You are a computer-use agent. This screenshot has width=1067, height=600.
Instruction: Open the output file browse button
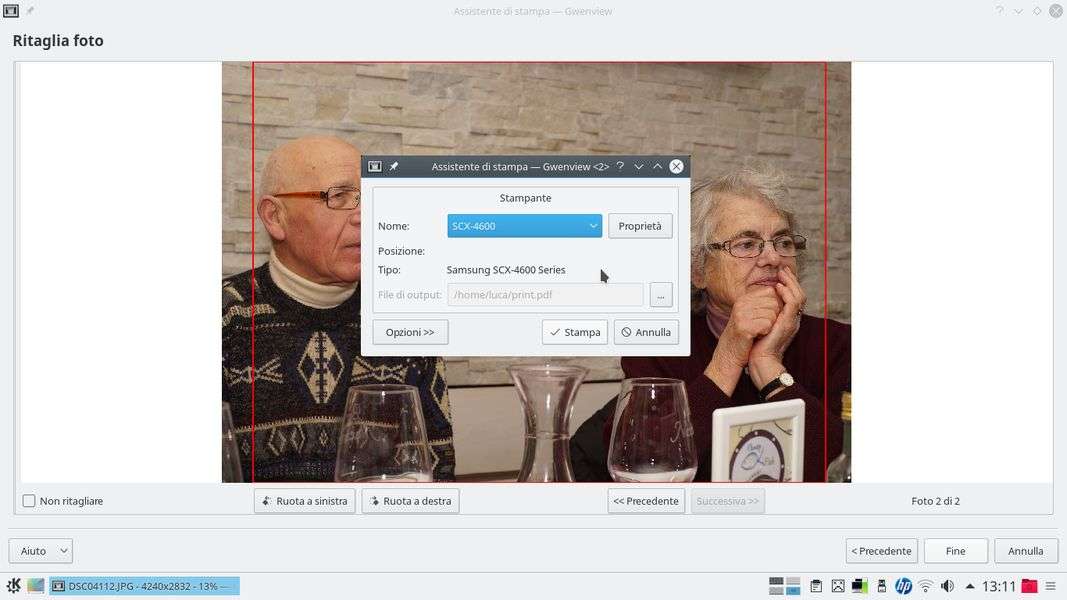tap(661, 295)
